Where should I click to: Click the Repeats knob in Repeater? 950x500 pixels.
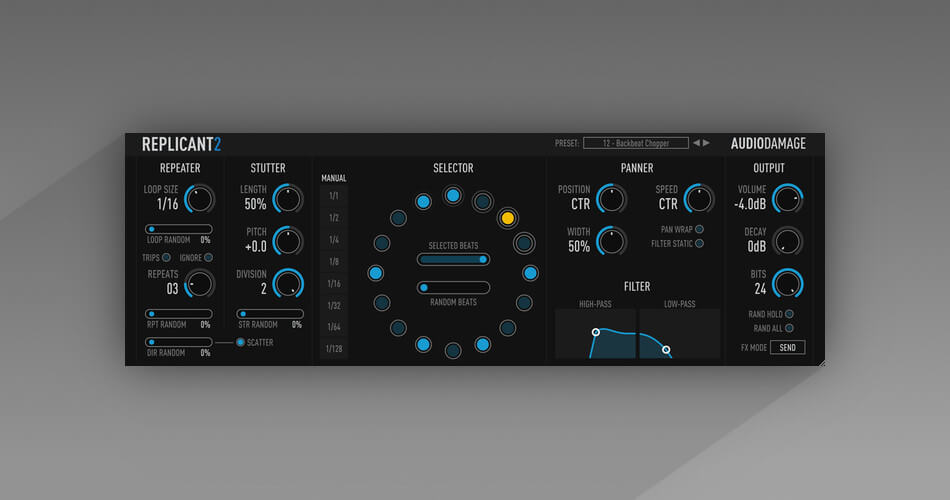click(x=199, y=284)
